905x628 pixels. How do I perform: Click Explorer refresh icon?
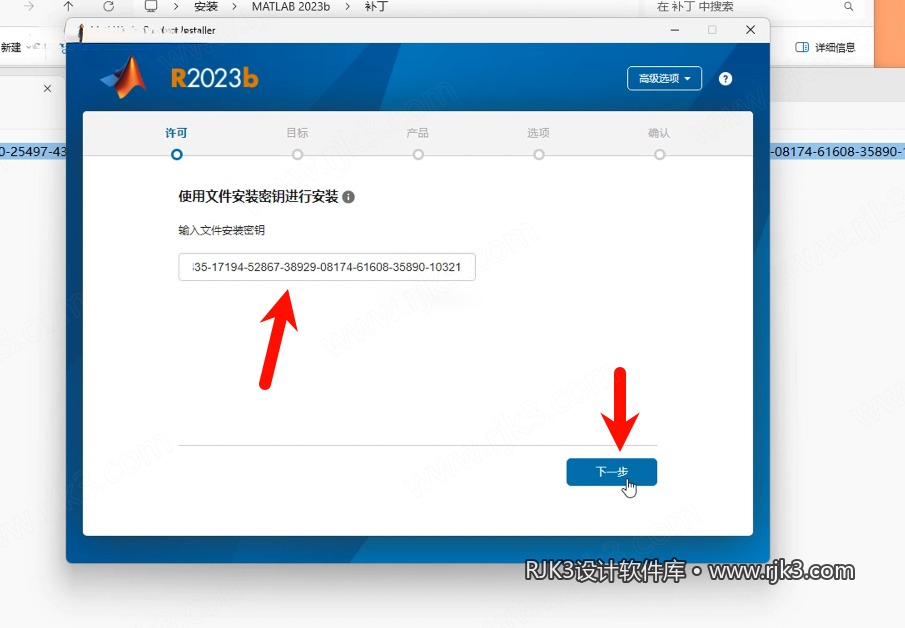(109, 6)
